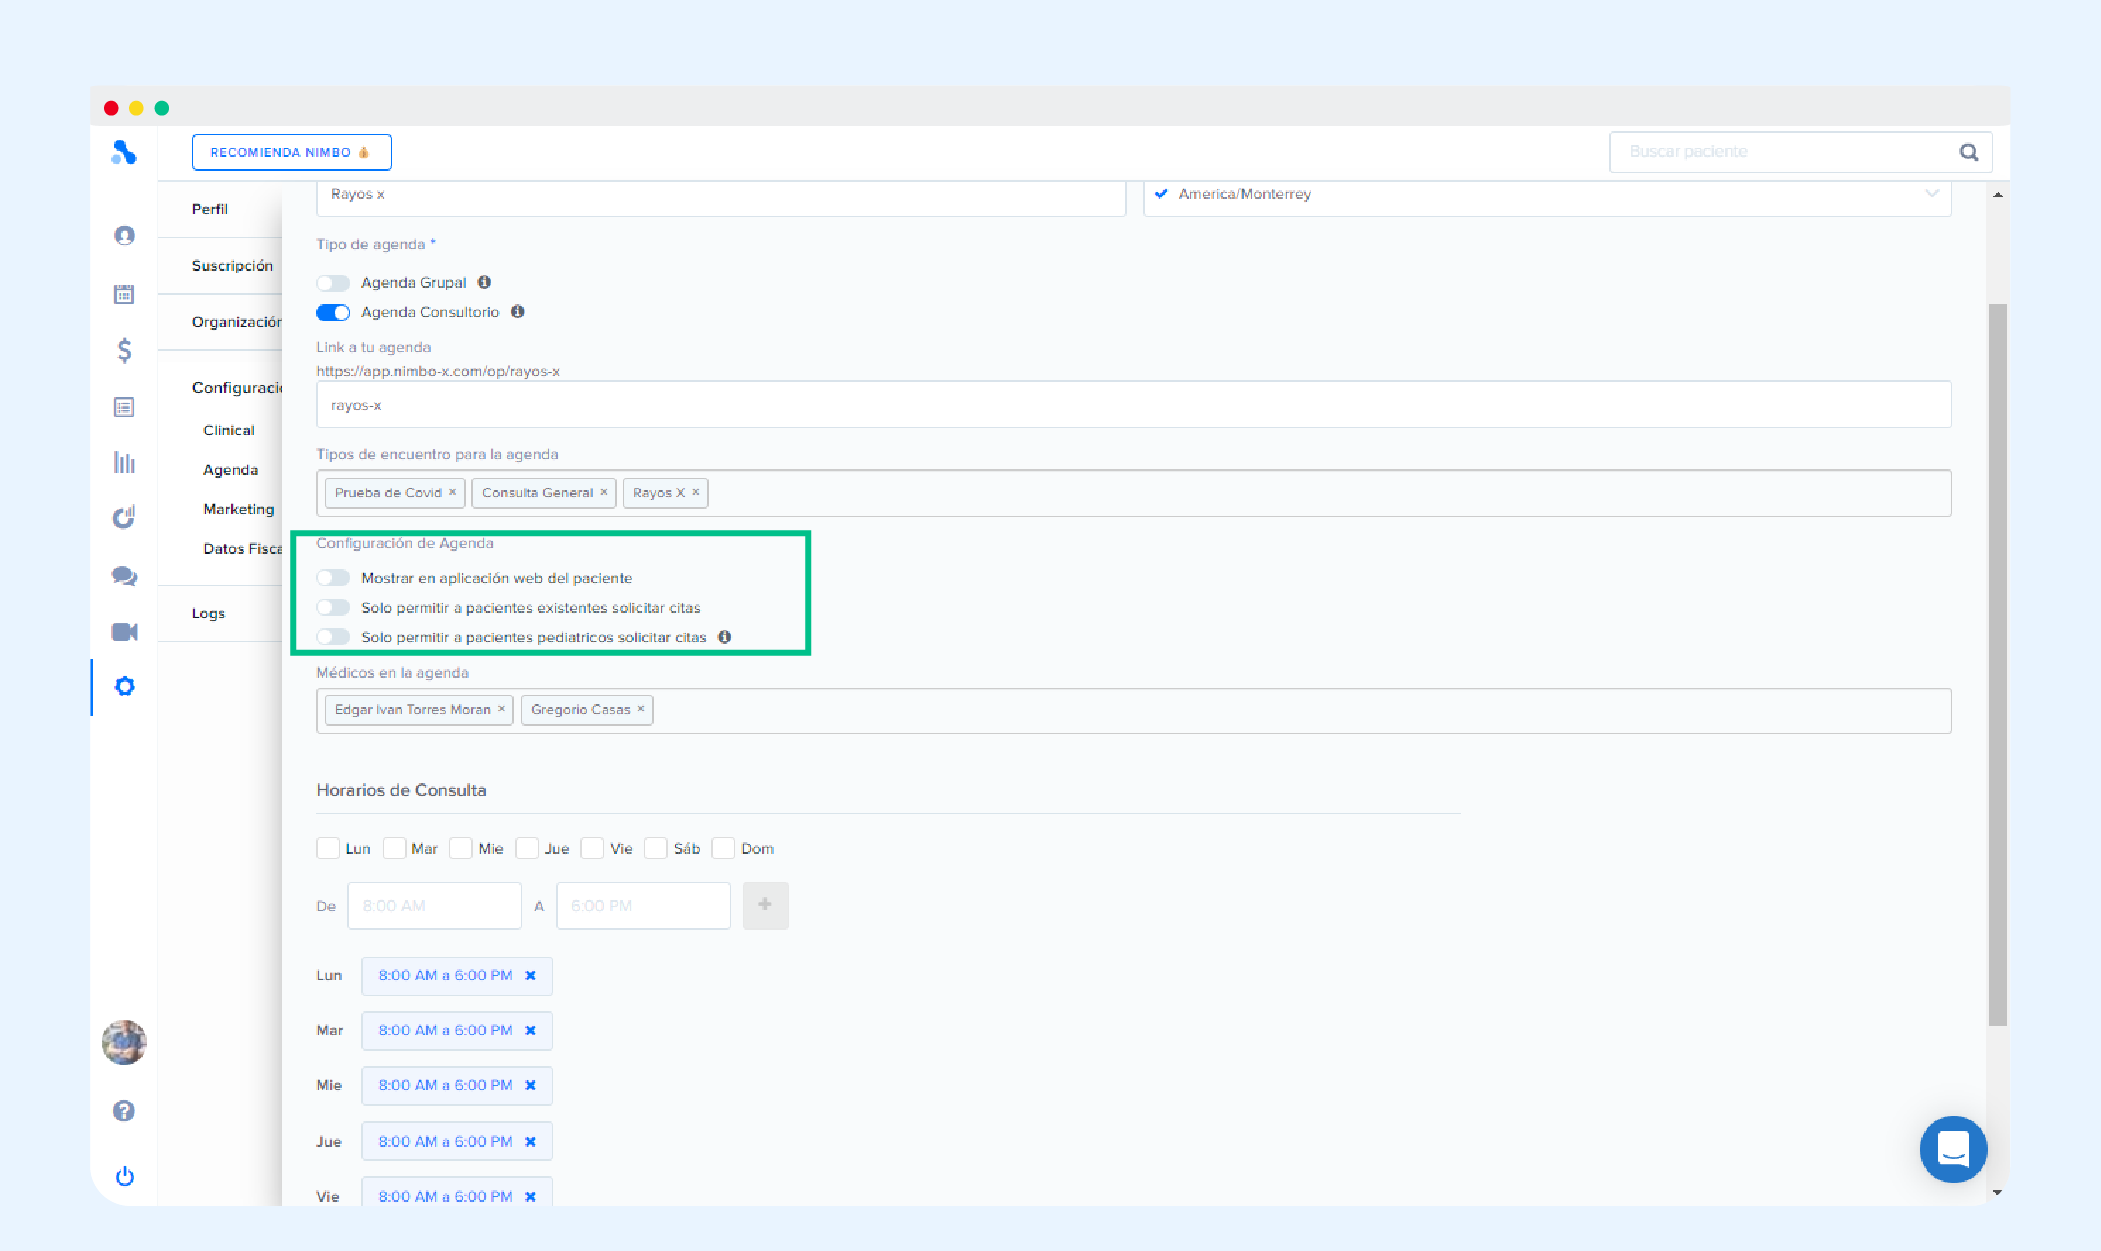Toggle the Agenda Grupal switch
Screen dimensions: 2101x1251
coord(333,283)
